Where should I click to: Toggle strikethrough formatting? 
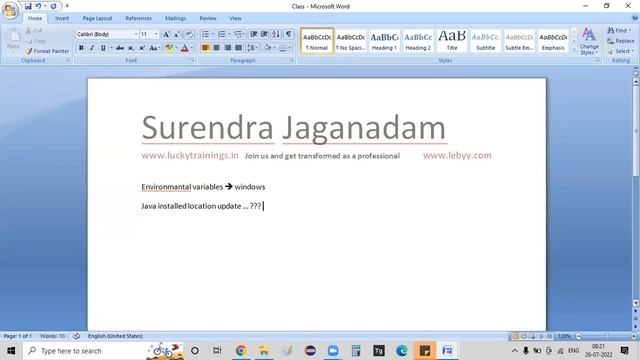pos(120,48)
